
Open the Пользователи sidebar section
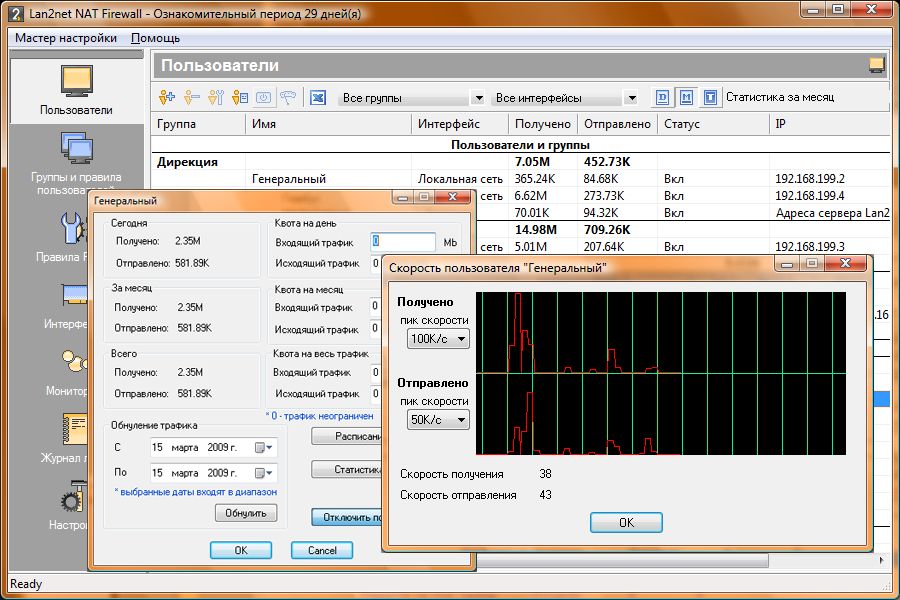[76, 84]
